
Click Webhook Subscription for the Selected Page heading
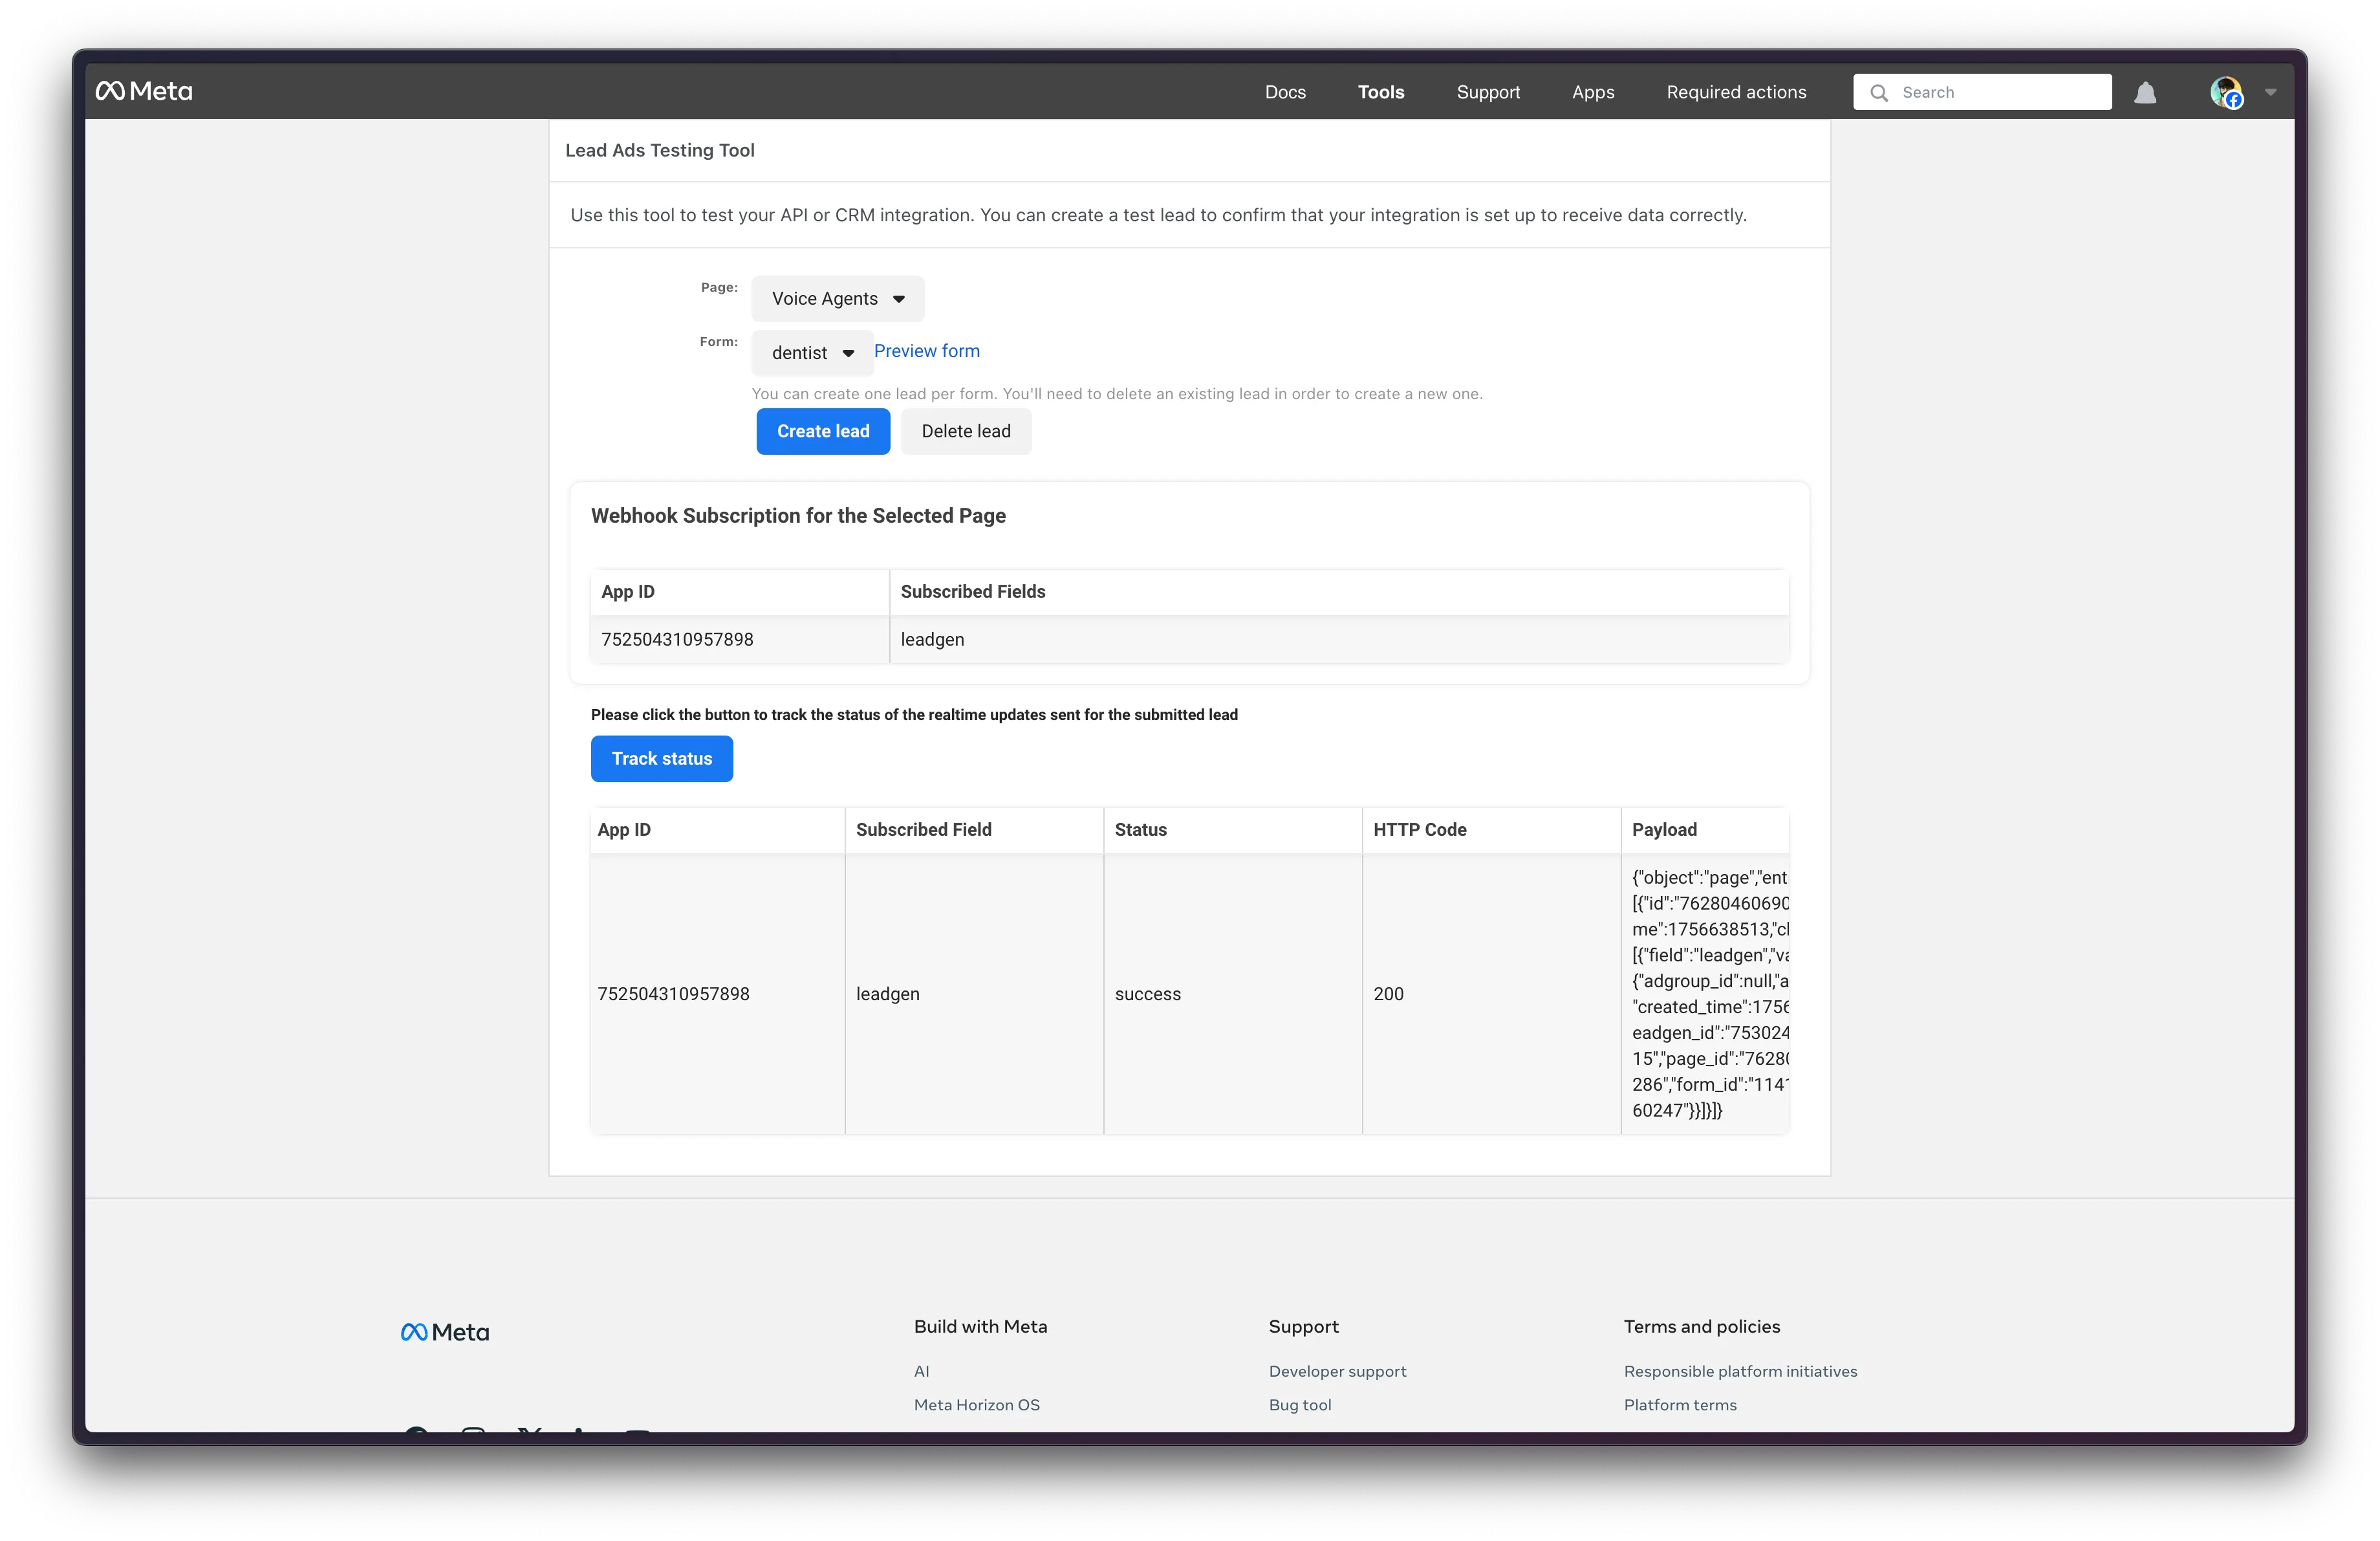[798, 516]
